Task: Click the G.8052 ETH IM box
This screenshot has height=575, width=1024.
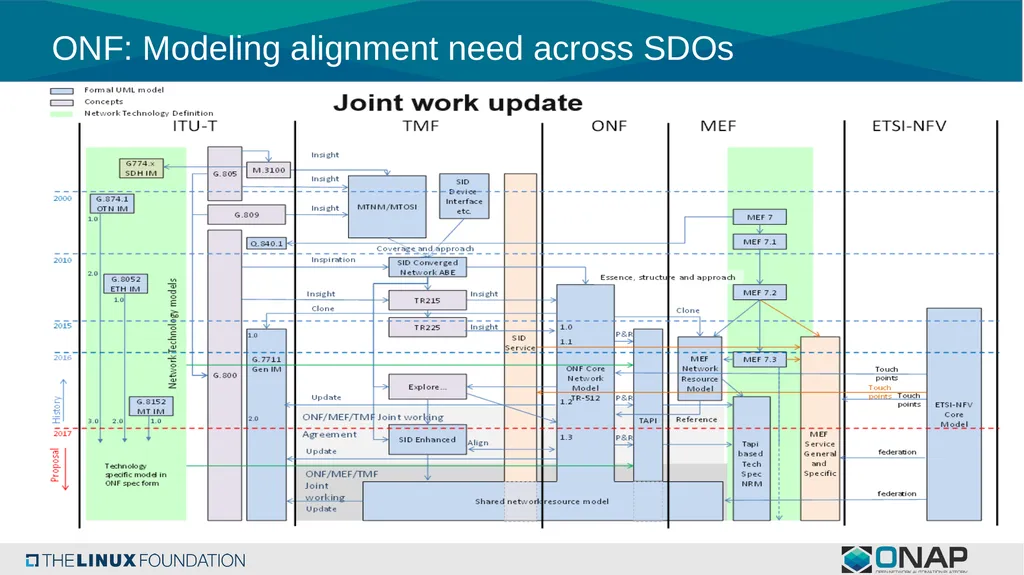Action: (x=125, y=284)
